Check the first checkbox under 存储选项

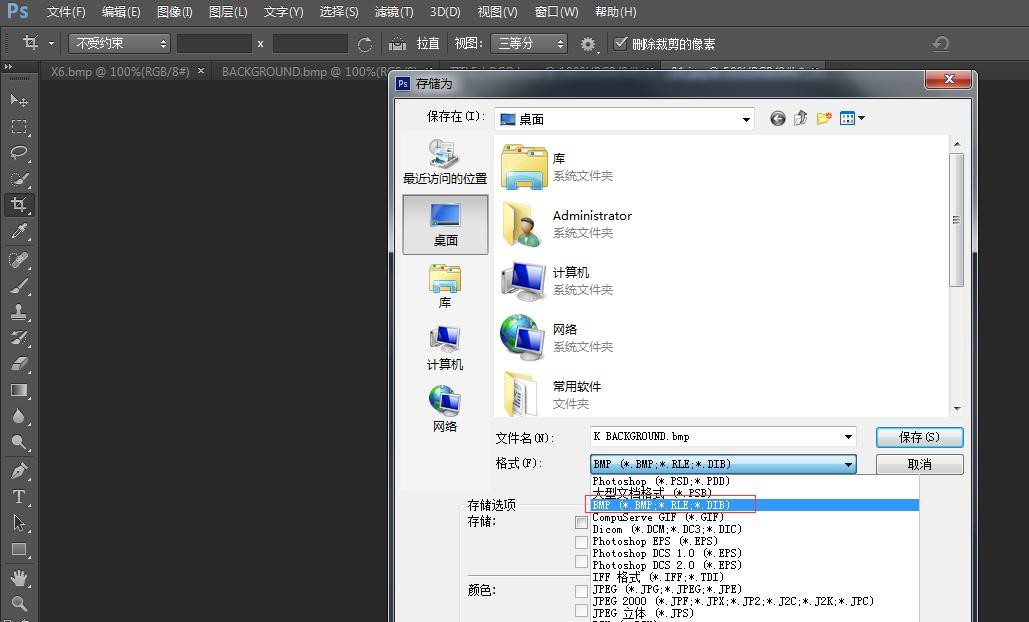(581, 522)
